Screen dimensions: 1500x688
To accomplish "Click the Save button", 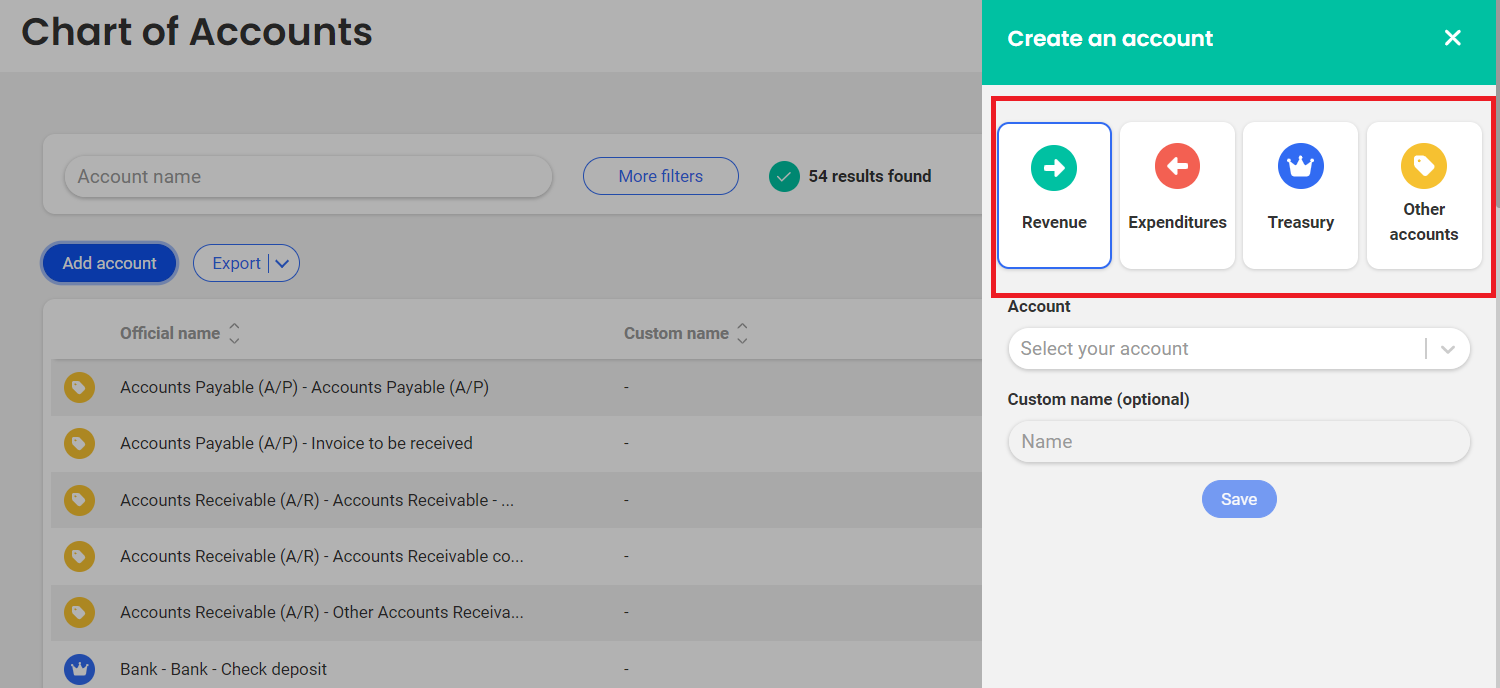I will pyautogui.click(x=1238, y=499).
